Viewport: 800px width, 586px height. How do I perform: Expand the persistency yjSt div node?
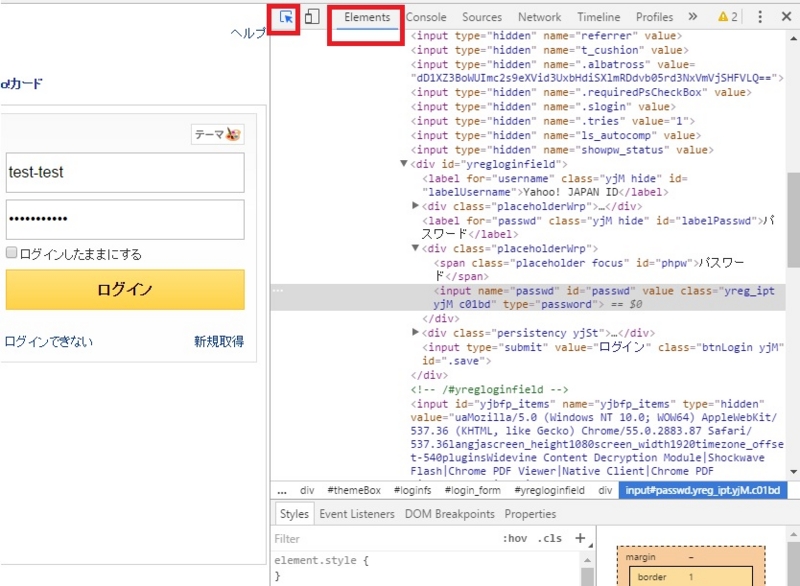[415, 332]
